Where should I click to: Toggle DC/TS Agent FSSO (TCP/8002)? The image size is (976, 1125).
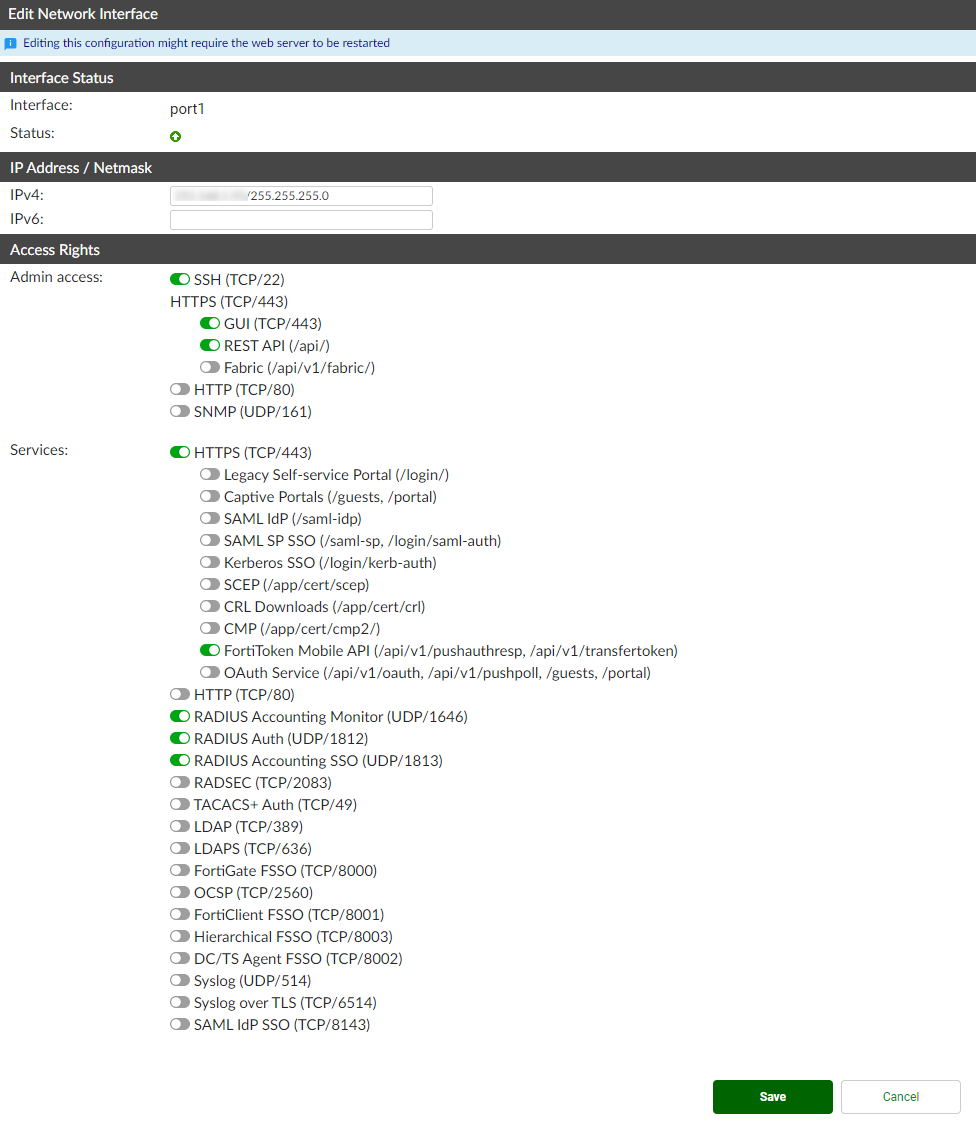[x=179, y=958]
